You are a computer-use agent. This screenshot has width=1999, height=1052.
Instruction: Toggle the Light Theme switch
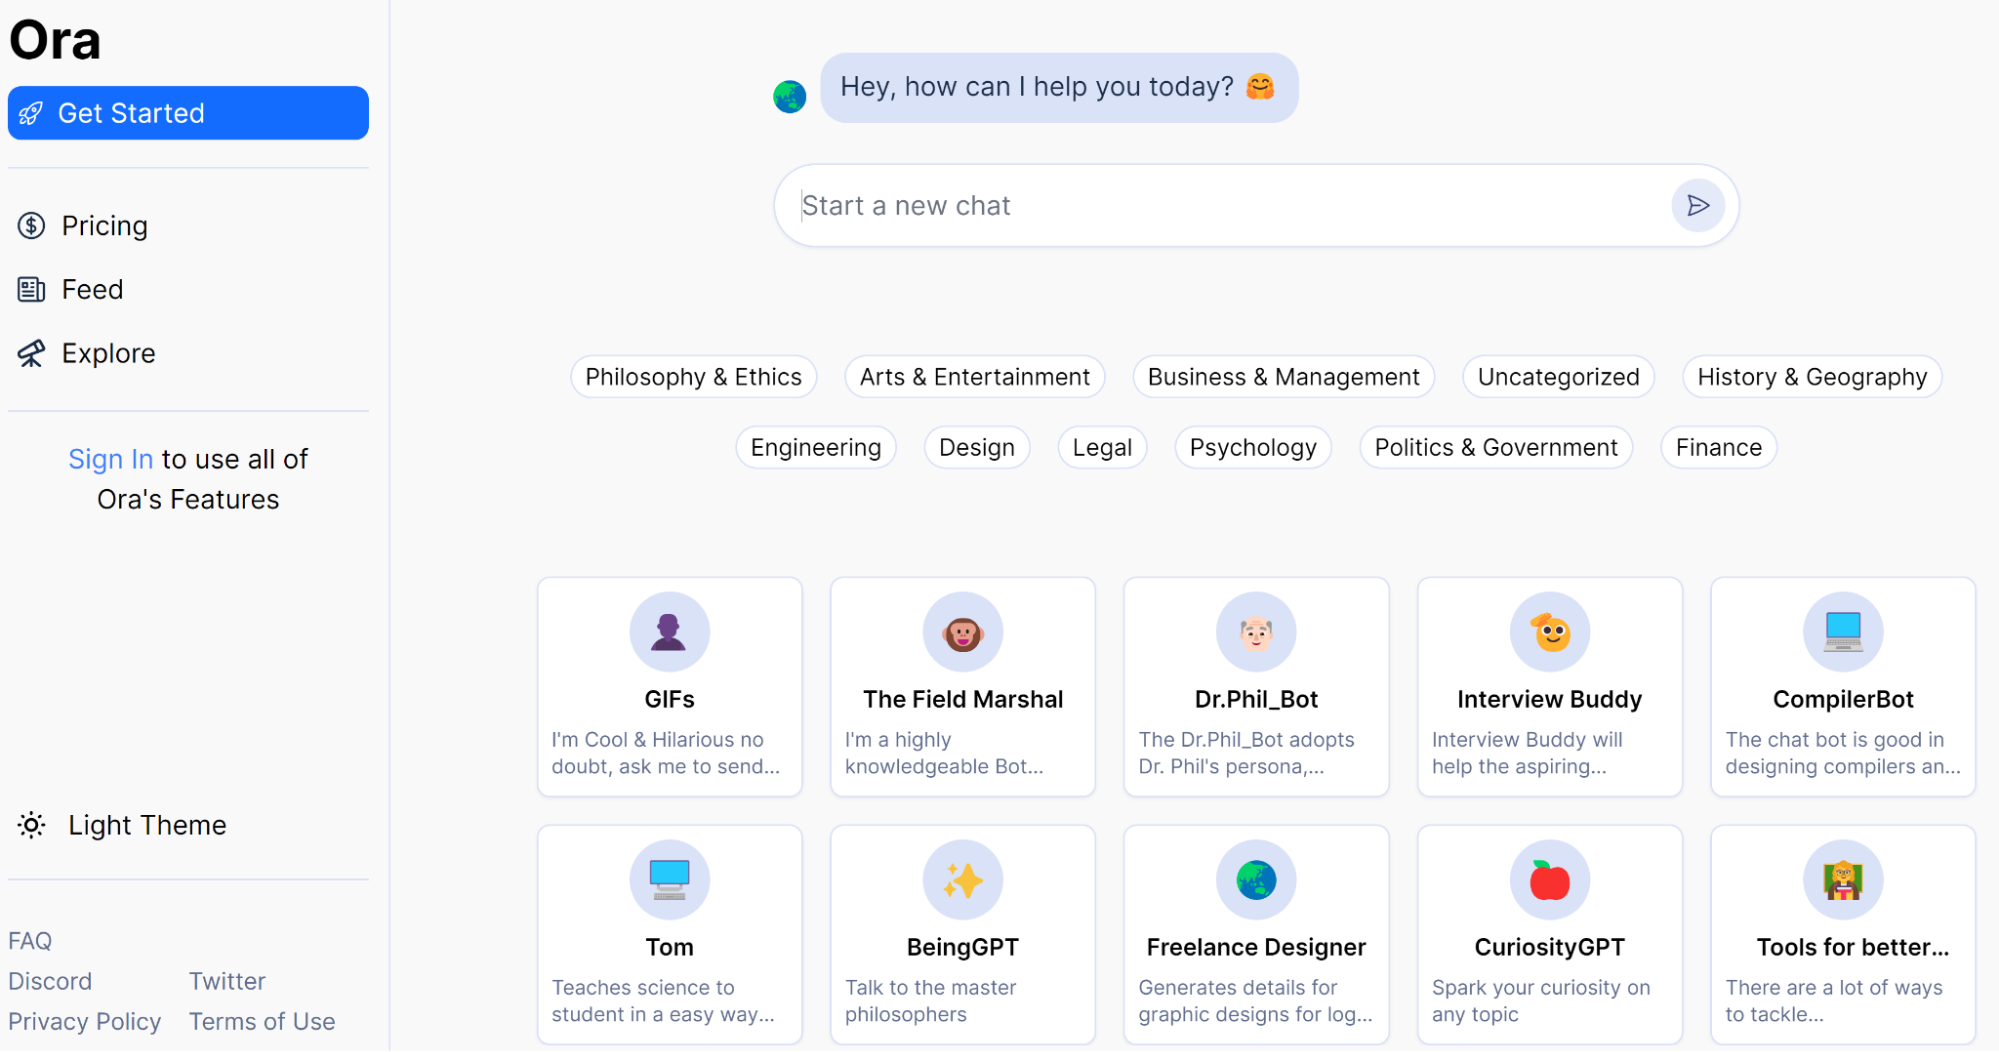tap(122, 825)
